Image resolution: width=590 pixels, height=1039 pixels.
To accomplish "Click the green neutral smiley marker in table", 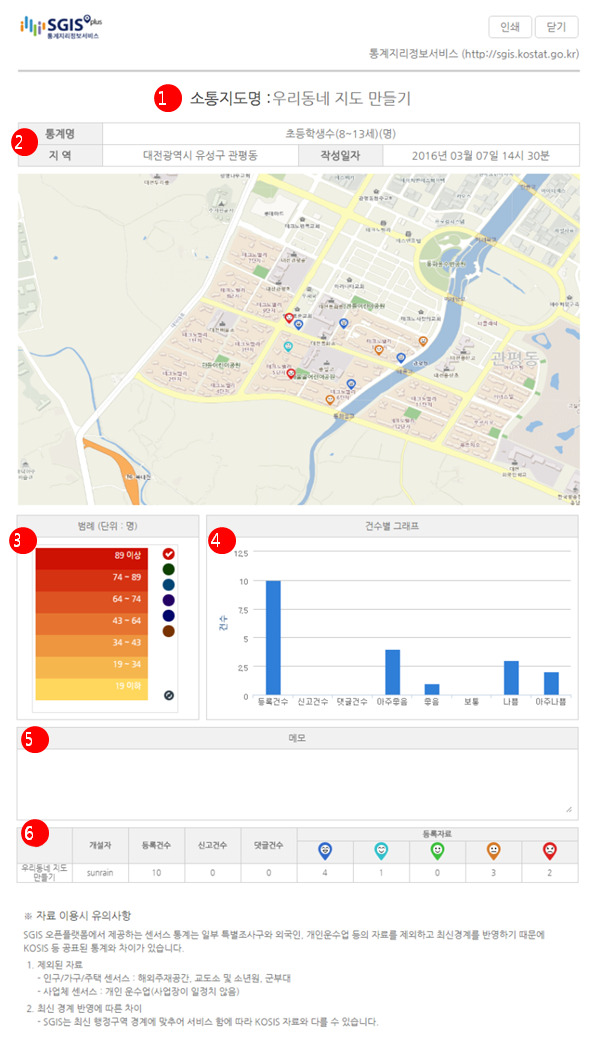I will pos(437,850).
